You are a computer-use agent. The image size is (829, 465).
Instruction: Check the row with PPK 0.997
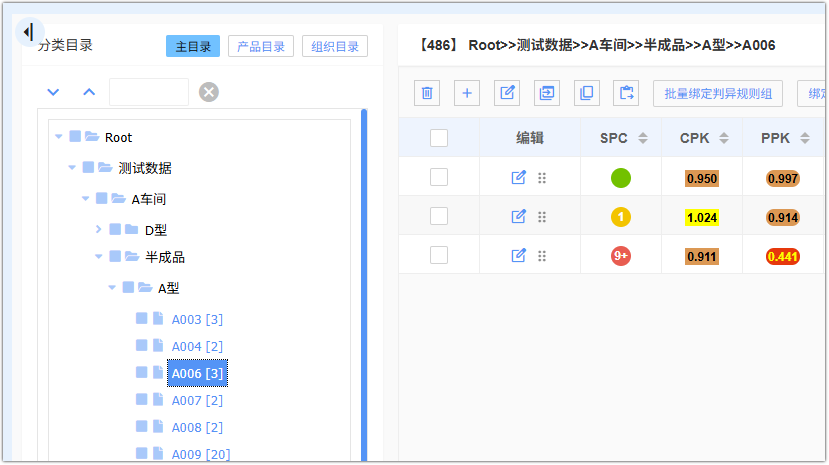coord(439,177)
